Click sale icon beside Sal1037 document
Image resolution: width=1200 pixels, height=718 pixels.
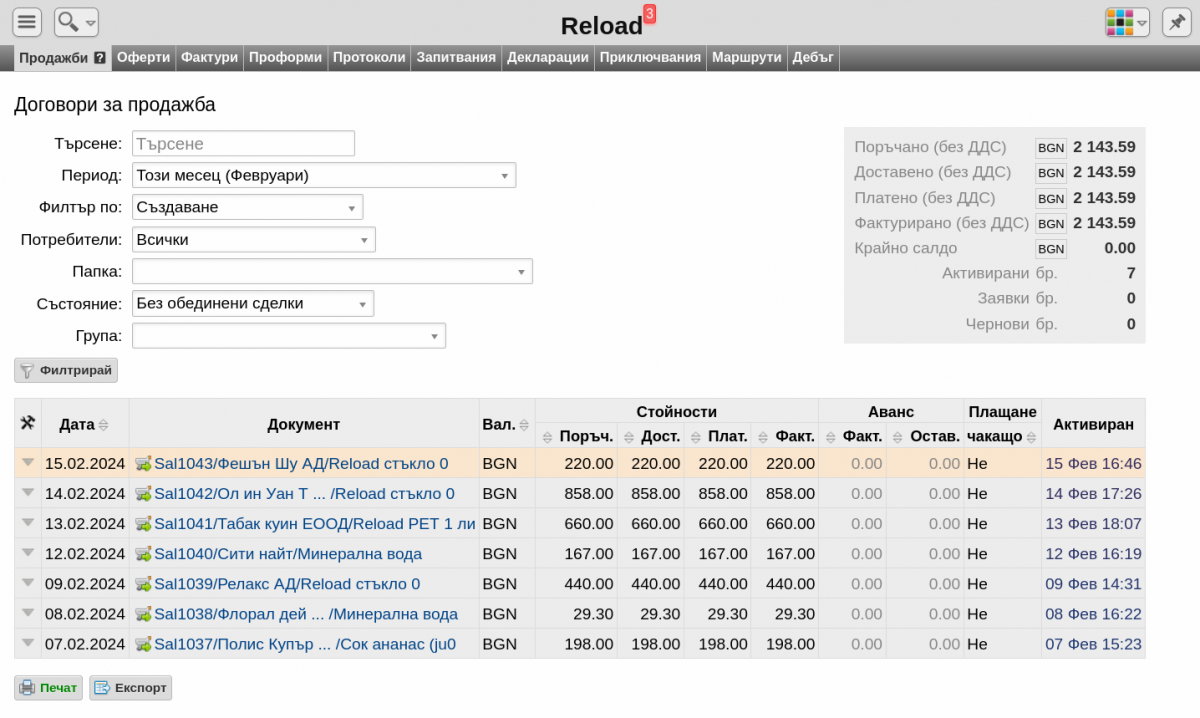143,644
